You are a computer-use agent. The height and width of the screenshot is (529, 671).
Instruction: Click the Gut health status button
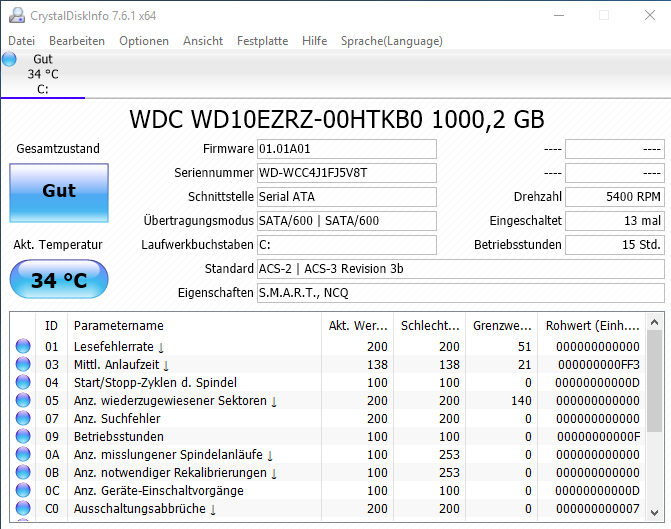(x=59, y=193)
